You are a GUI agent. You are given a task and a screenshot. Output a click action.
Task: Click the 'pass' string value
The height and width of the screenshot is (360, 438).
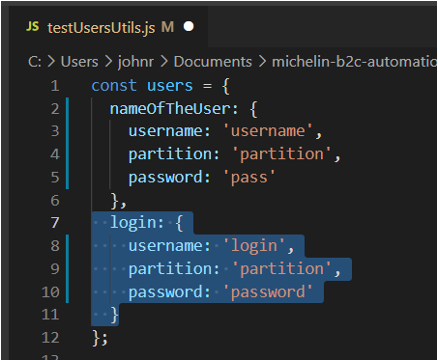249,177
